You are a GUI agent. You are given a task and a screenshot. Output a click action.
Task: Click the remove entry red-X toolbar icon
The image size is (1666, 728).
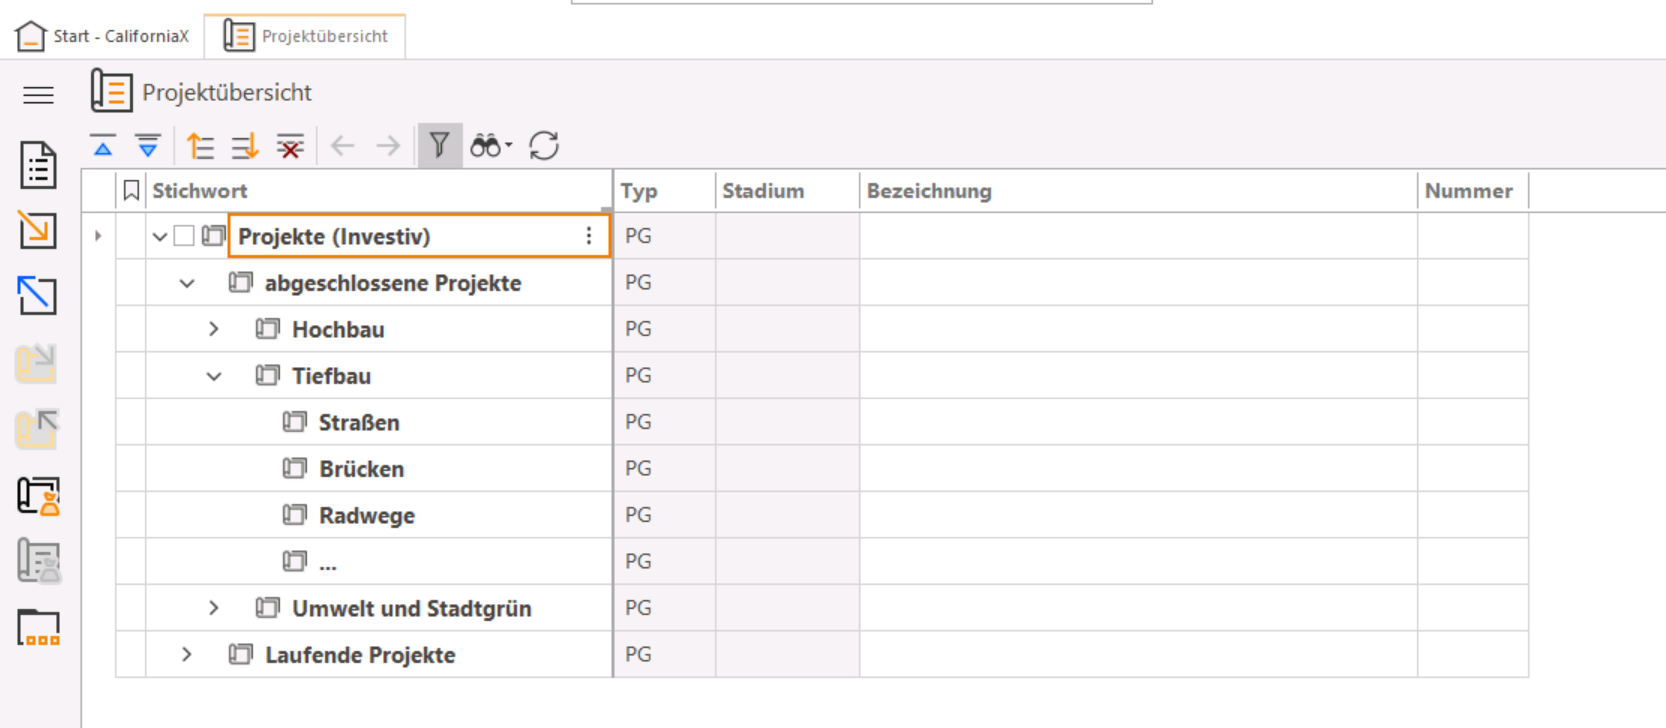click(x=290, y=146)
